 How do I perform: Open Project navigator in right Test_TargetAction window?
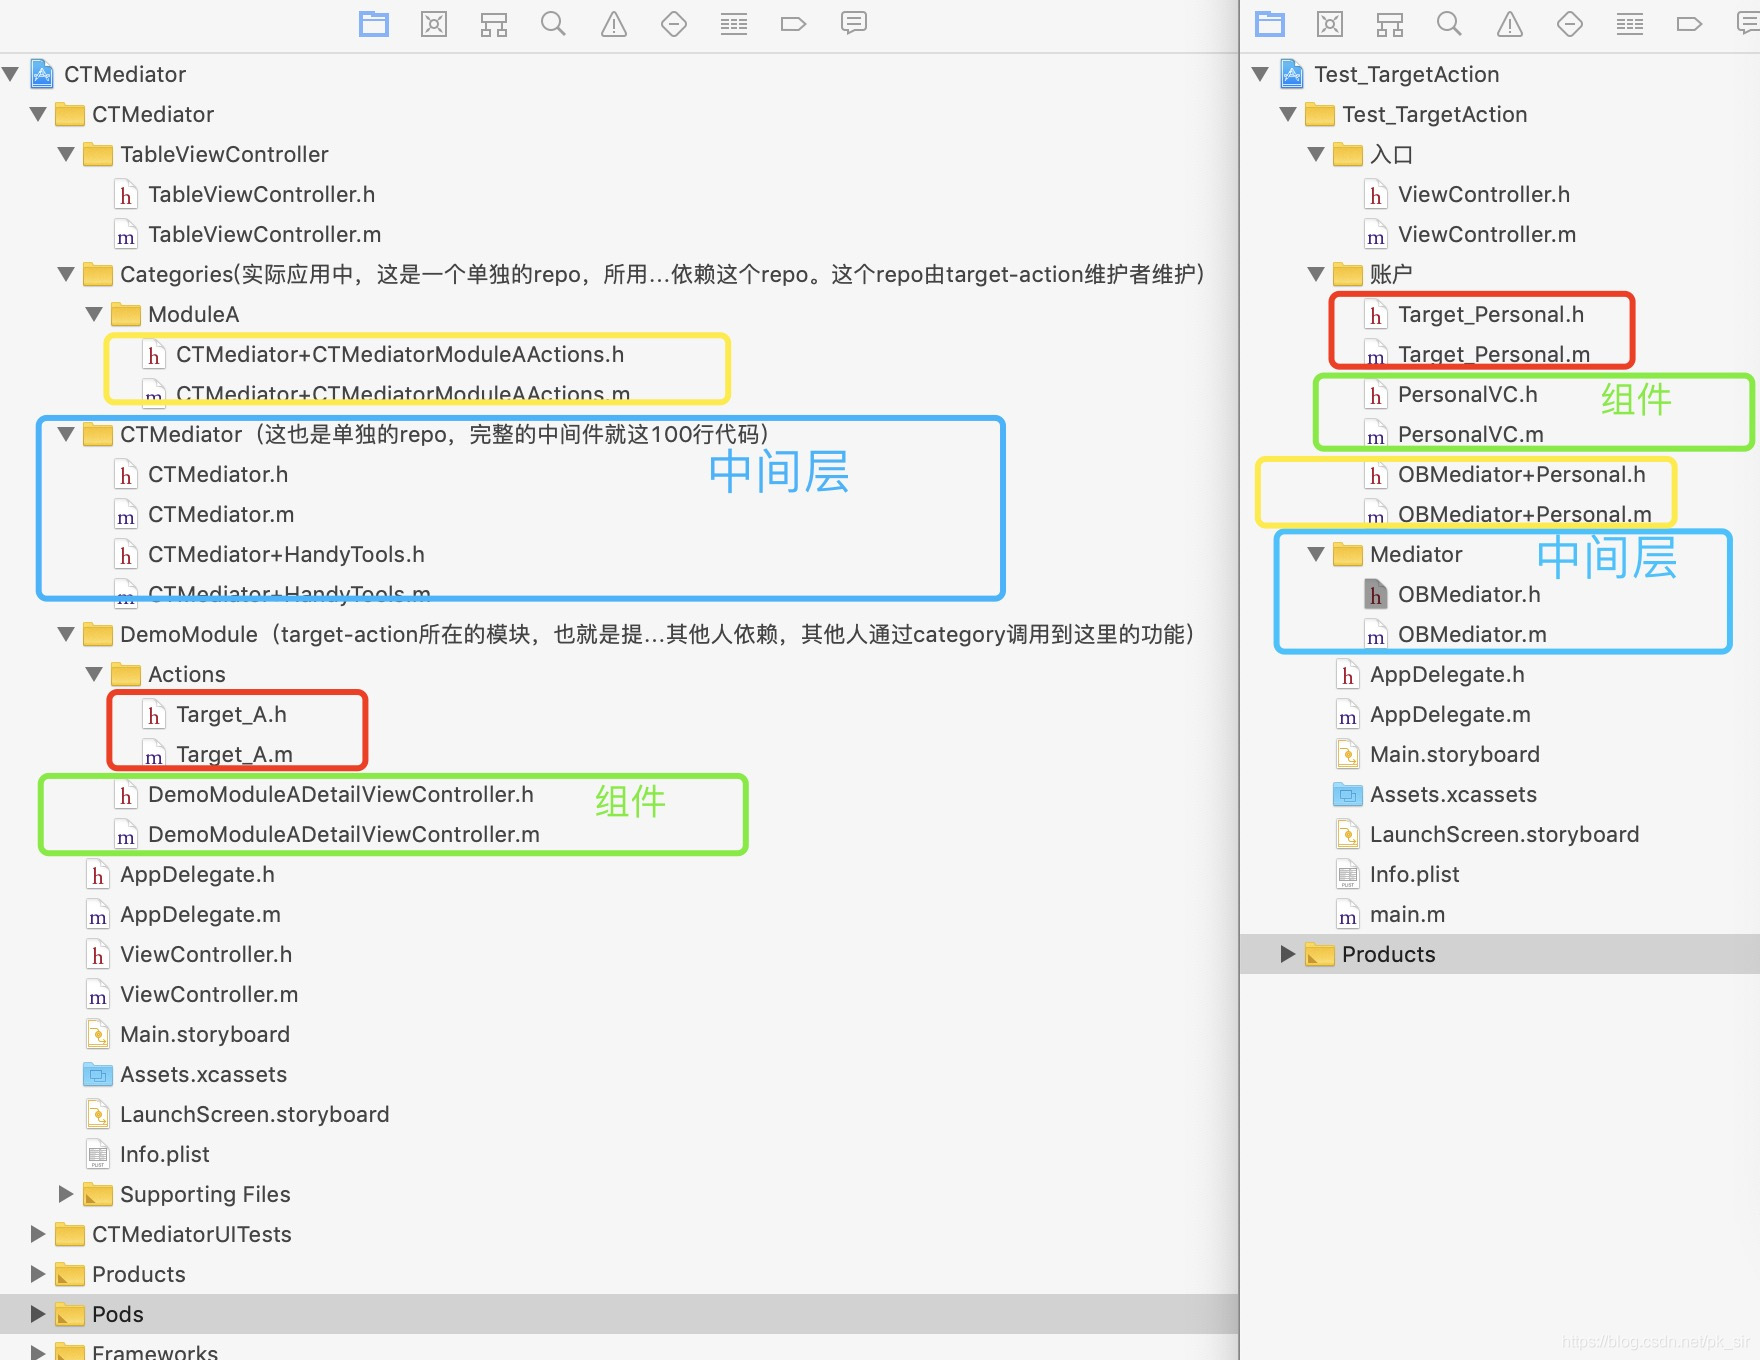point(1270,24)
